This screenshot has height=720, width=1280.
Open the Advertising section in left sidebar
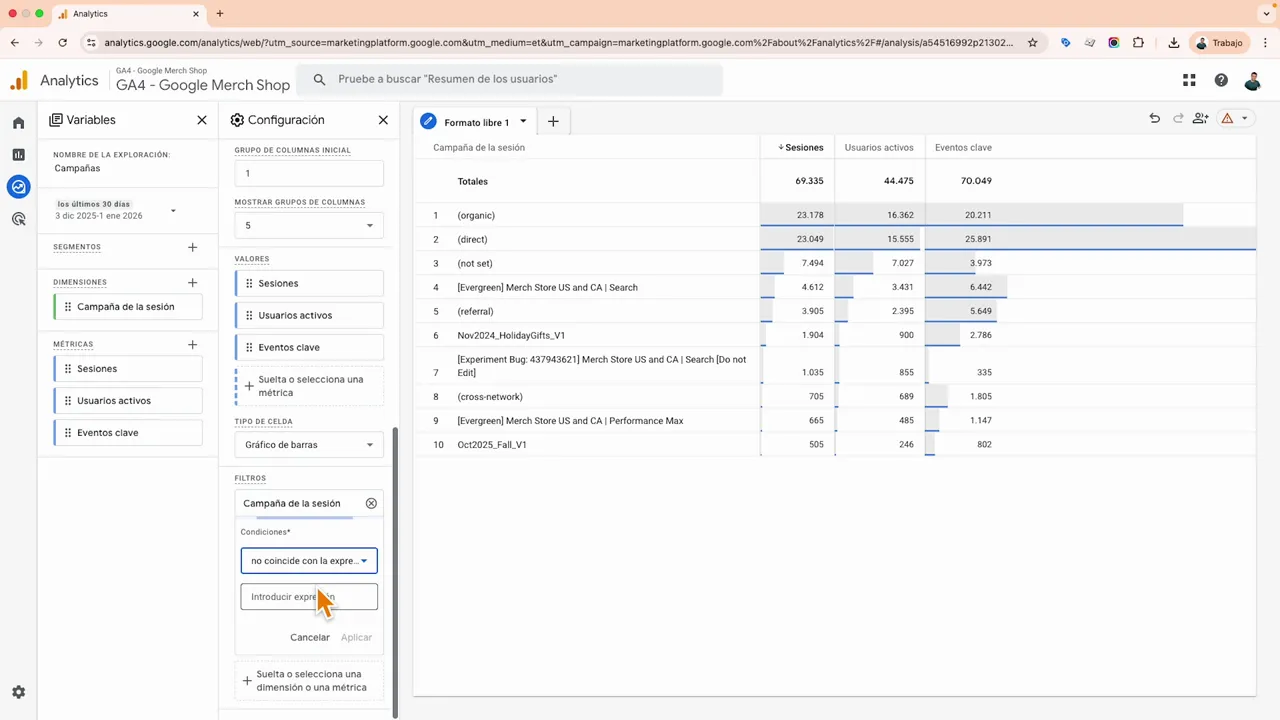[x=18, y=219]
